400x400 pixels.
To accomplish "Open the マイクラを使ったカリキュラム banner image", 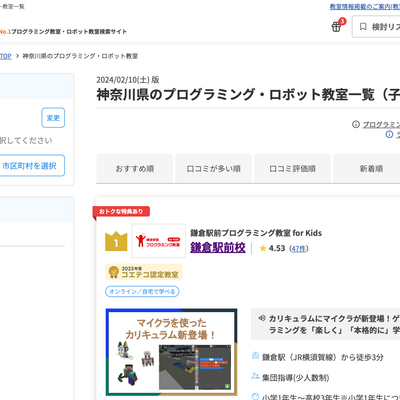I will point(171,352).
